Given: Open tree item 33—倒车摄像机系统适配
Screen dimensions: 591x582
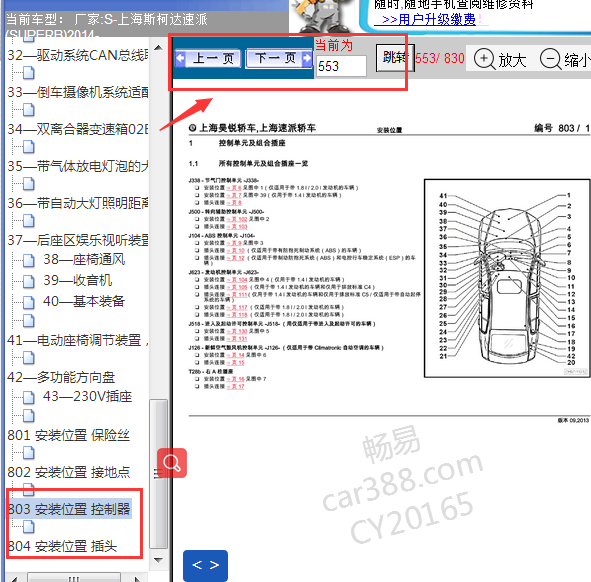Looking at the screenshot, I should pyautogui.click(x=78, y=92).
